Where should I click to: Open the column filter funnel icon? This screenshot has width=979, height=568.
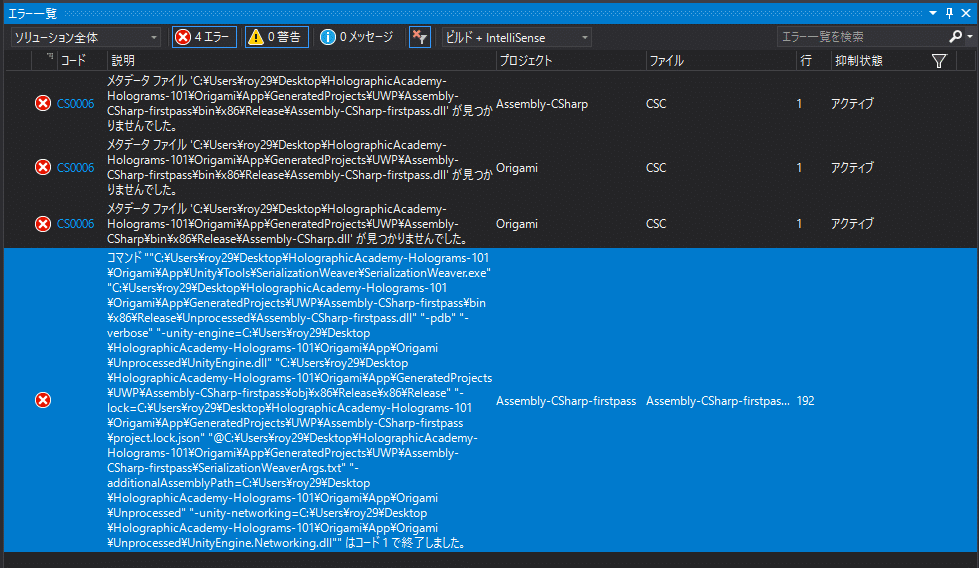pos(939,61)
